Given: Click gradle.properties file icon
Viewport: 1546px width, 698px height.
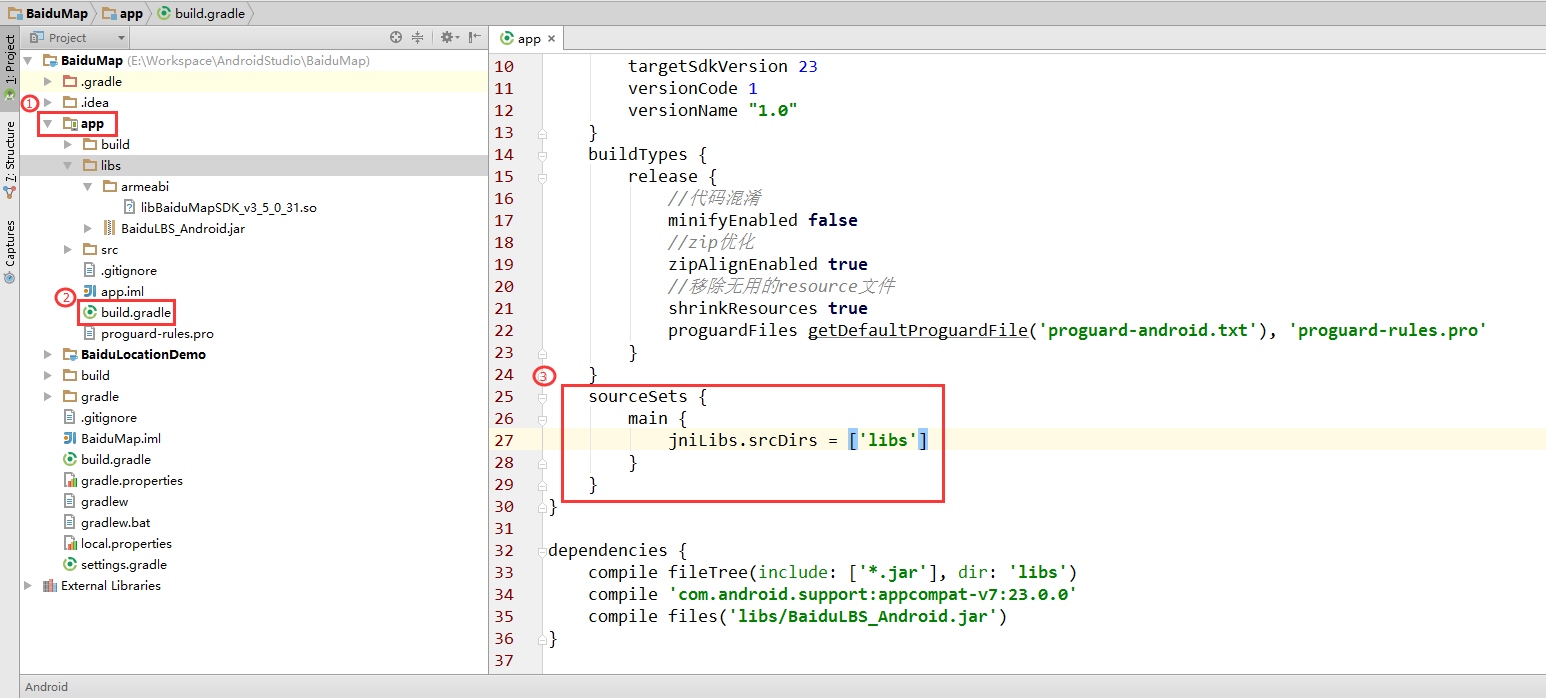Looking at the screenshot, I should pos(70,481).
